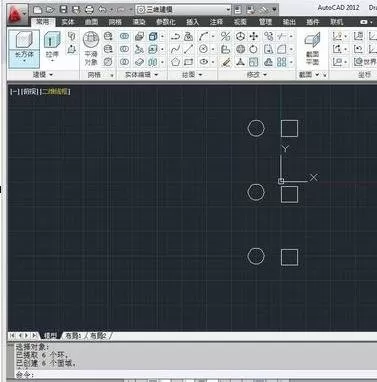Click the 截面平面 Section Plane tool
Viewport: 377px width, 382px height.
pos(313,49)
